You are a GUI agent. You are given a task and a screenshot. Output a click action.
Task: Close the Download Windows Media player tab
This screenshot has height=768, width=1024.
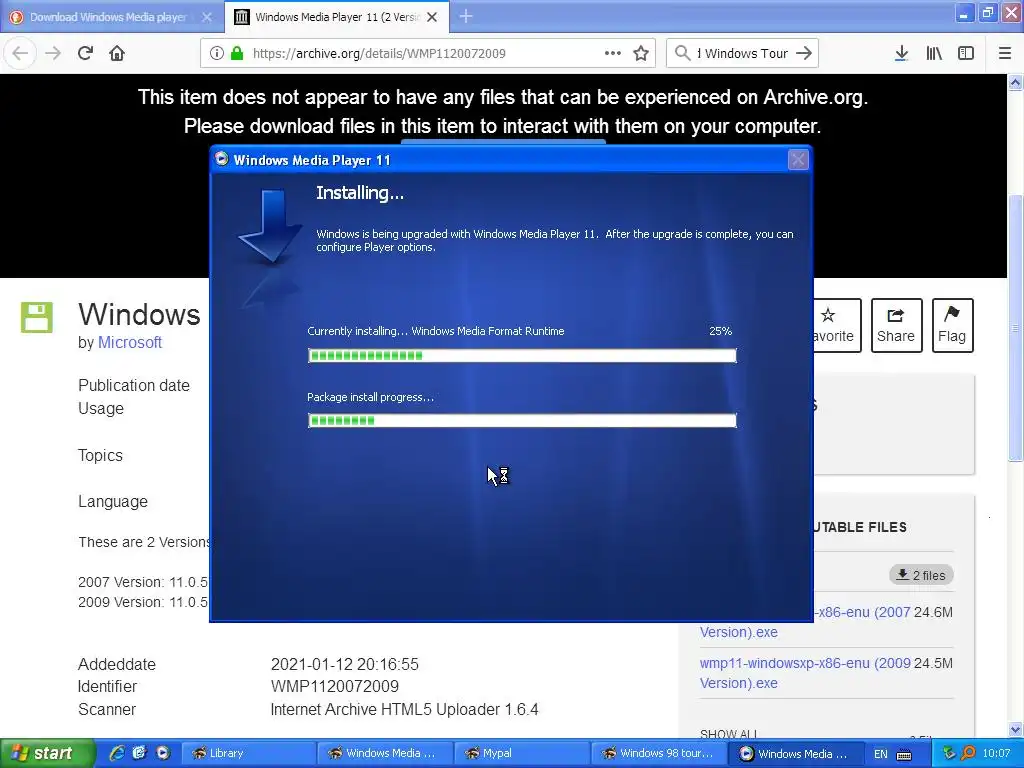pyautogui.click(x=207, y=17)
